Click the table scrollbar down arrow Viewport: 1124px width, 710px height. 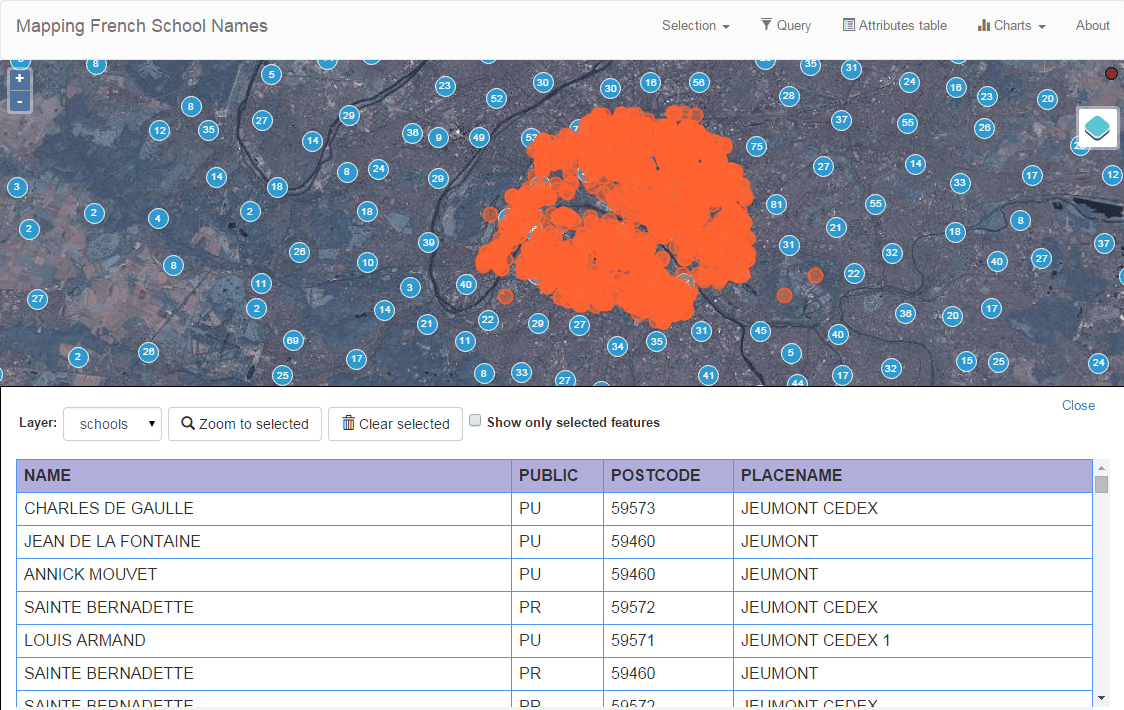coord(1101,697)
